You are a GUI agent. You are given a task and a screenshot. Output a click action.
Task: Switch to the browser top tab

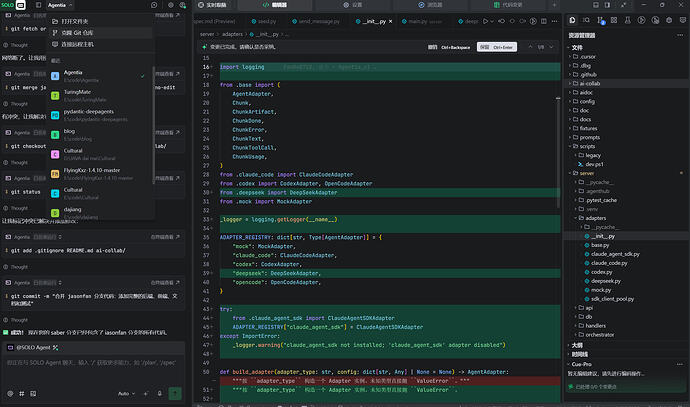tap(430, 5)
